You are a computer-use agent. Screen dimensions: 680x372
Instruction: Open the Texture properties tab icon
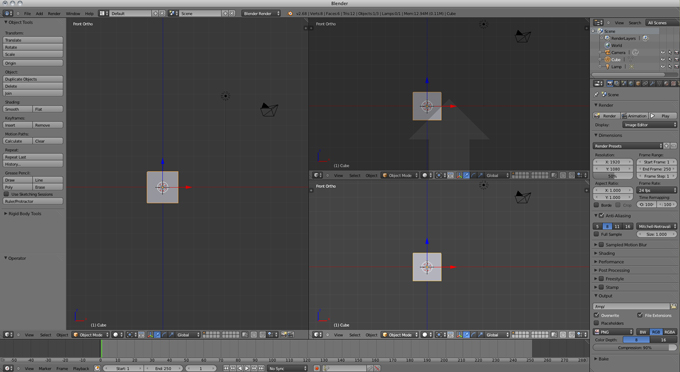pyautogui.click(x=673, y=83)
